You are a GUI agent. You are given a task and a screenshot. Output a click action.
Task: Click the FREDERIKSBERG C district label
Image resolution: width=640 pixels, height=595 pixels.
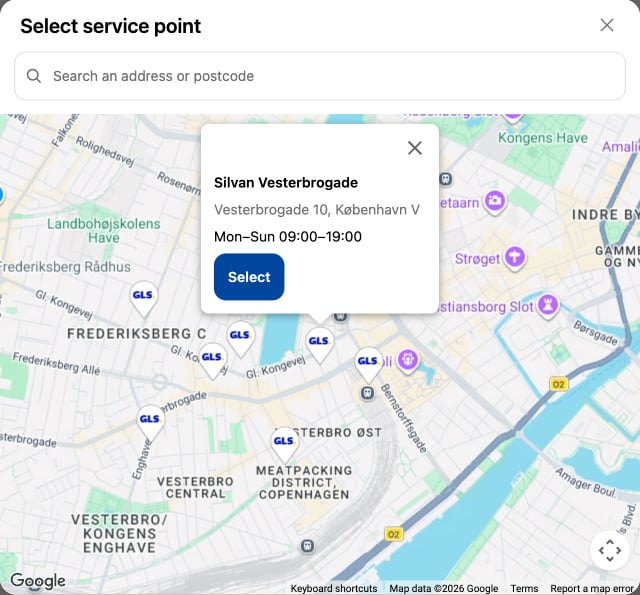coord(137,334)
